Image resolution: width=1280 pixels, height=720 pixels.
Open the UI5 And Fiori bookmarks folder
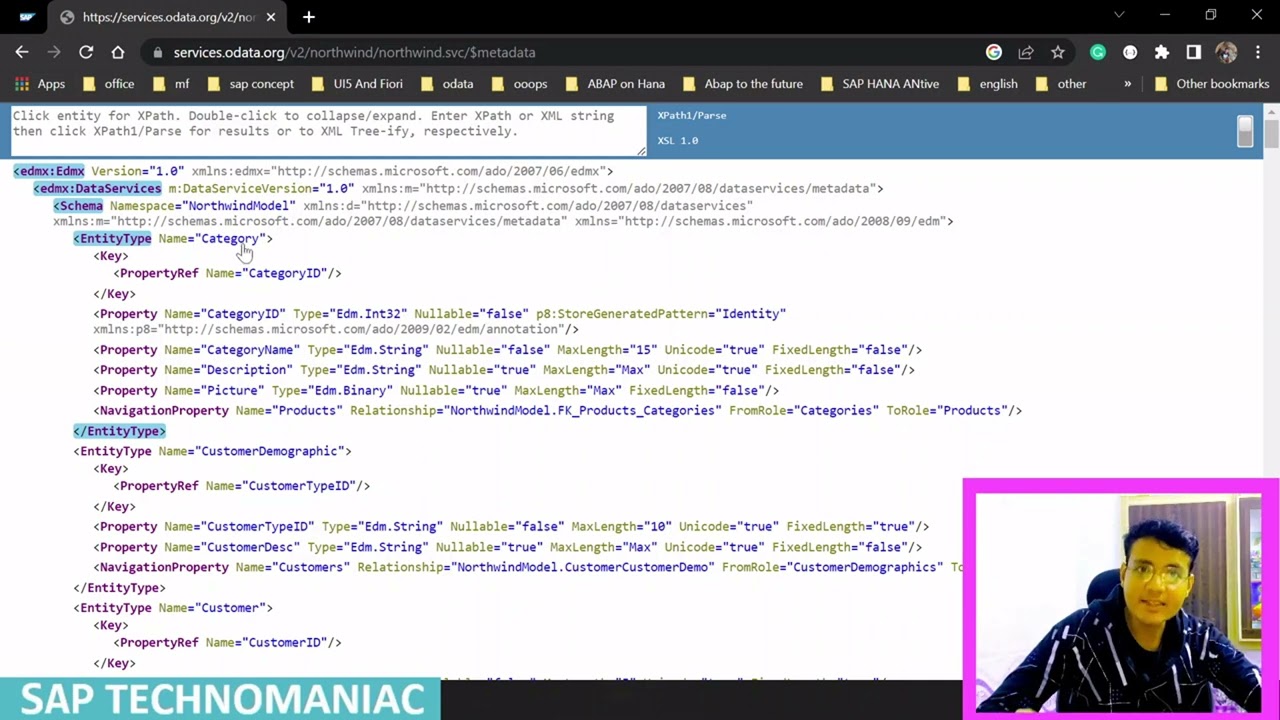[x=357, y=84]
